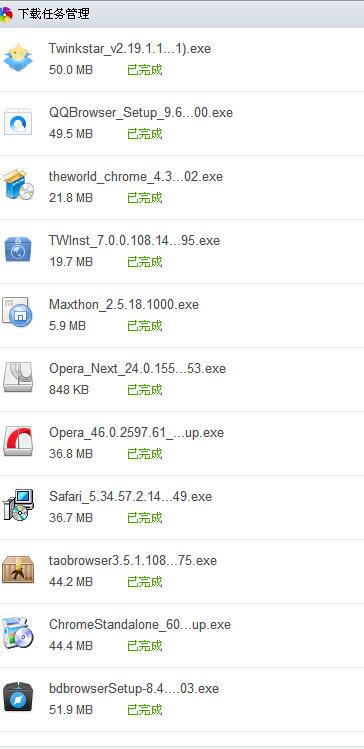Click the Twinkstar installer icon
This screenshot has width=364, height=749.
click(18, 58)
